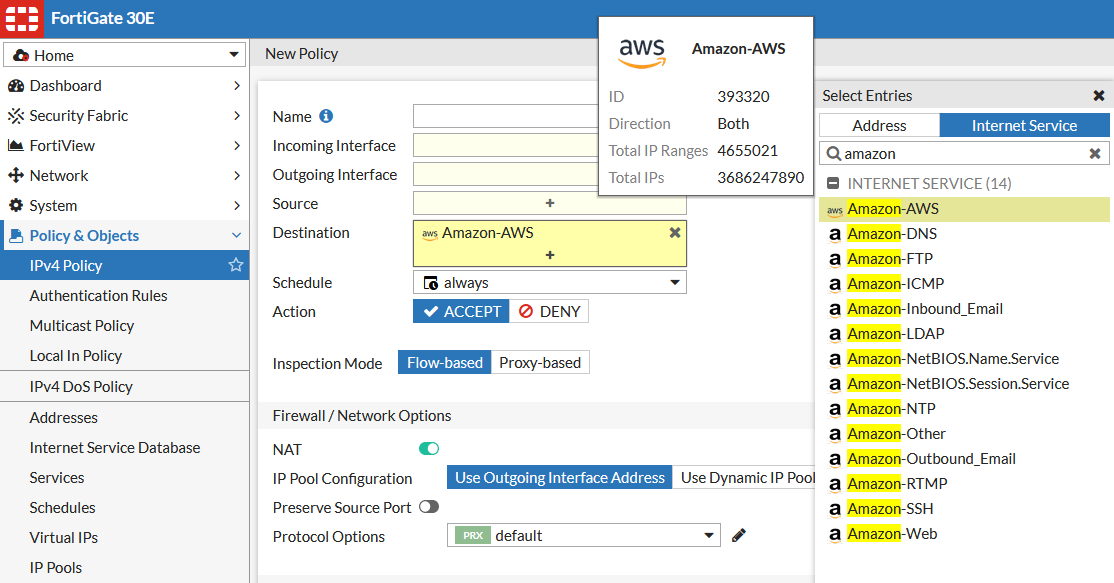Select the DENY action
This screenshot has width=1114, height=583.
coord(549,311)
